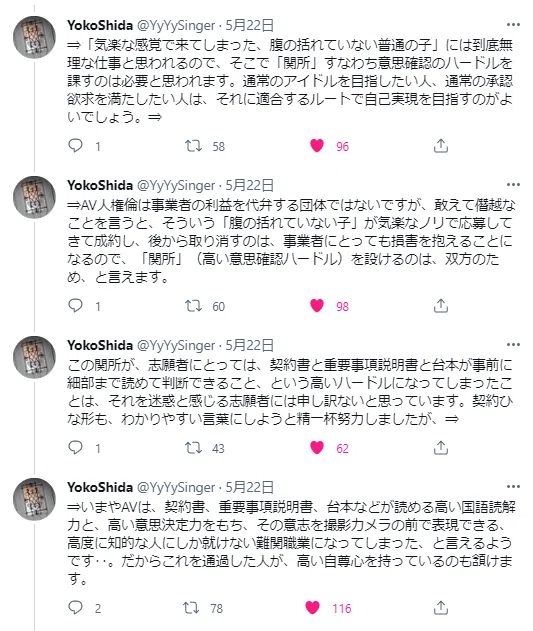Open YokoShida profile from the first tweet's name
This screenshot has height=631, width=533.
click(x=100, y=25)
